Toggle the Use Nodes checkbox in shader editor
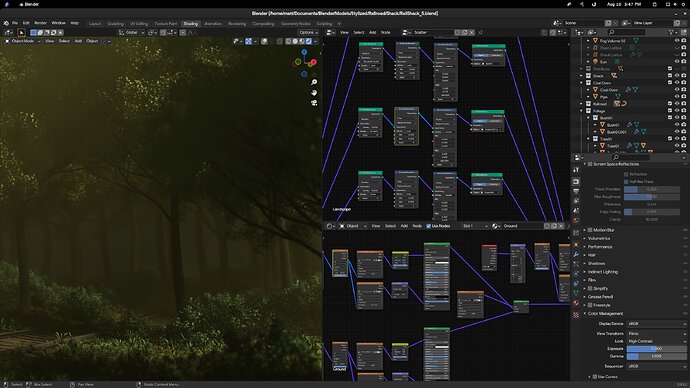 (x=428, y=226)
